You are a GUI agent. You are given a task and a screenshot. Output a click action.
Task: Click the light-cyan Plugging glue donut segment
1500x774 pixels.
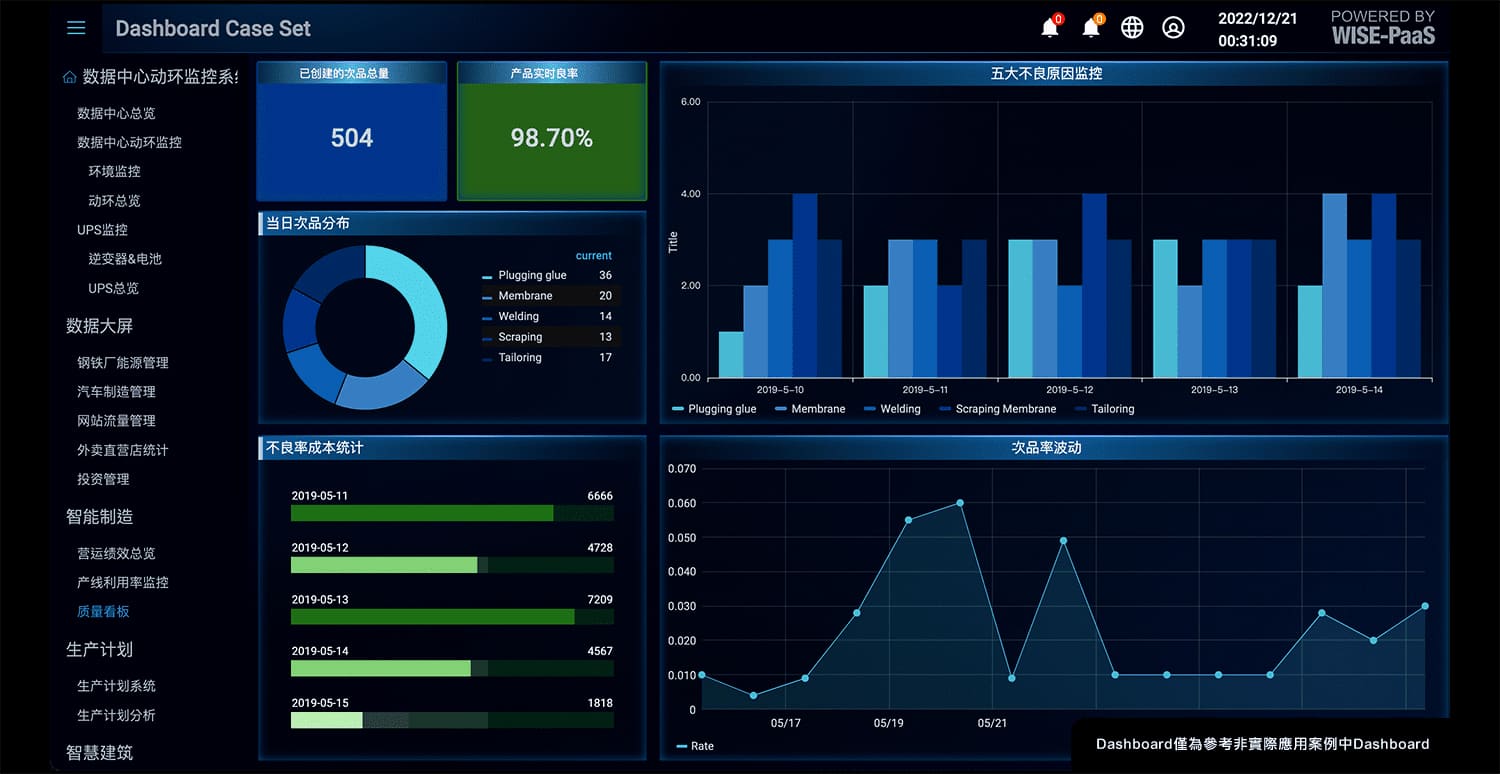pos(418,300)
